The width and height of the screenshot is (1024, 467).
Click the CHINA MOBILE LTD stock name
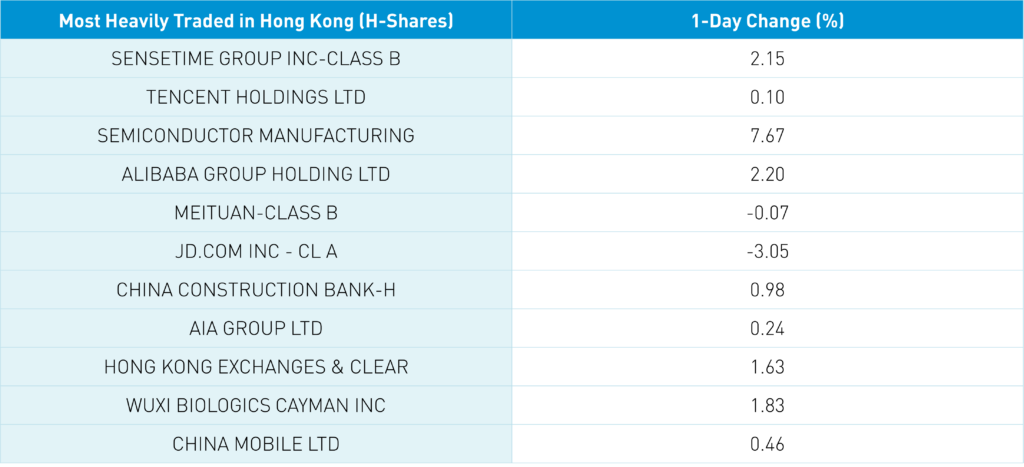(256, 443)
